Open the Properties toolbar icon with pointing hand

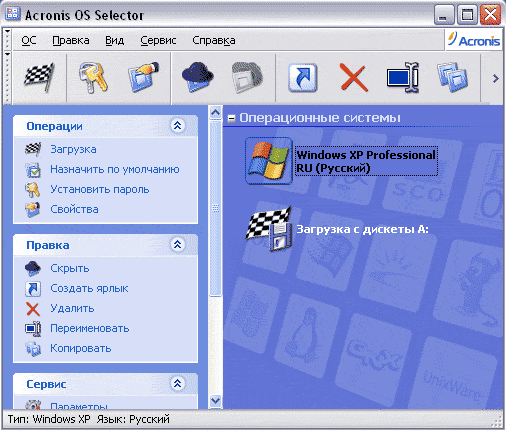[x=143, y=77]
